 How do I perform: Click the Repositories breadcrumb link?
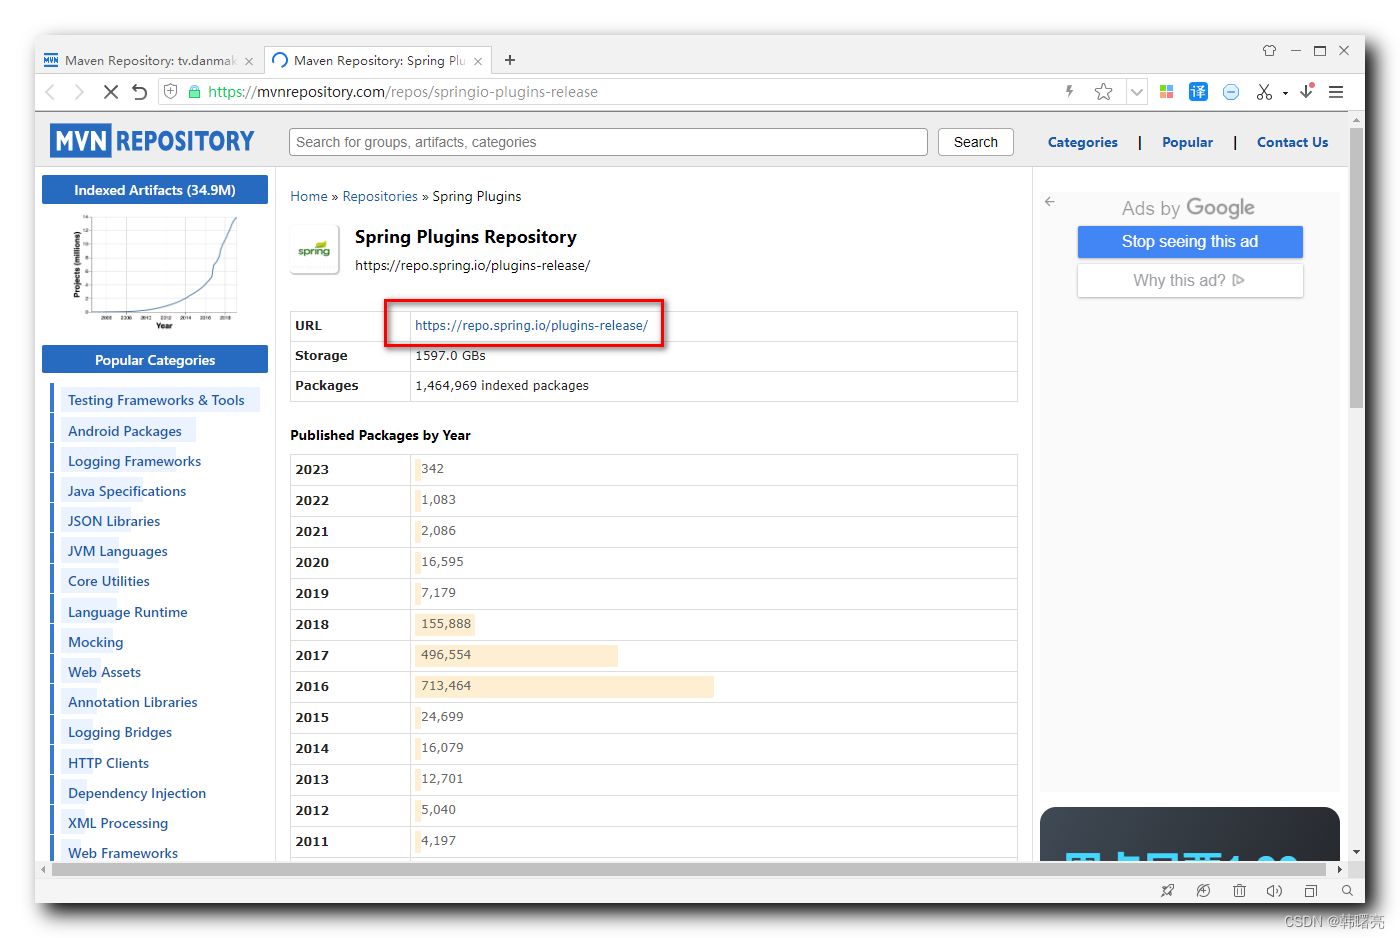click(380, 196)
